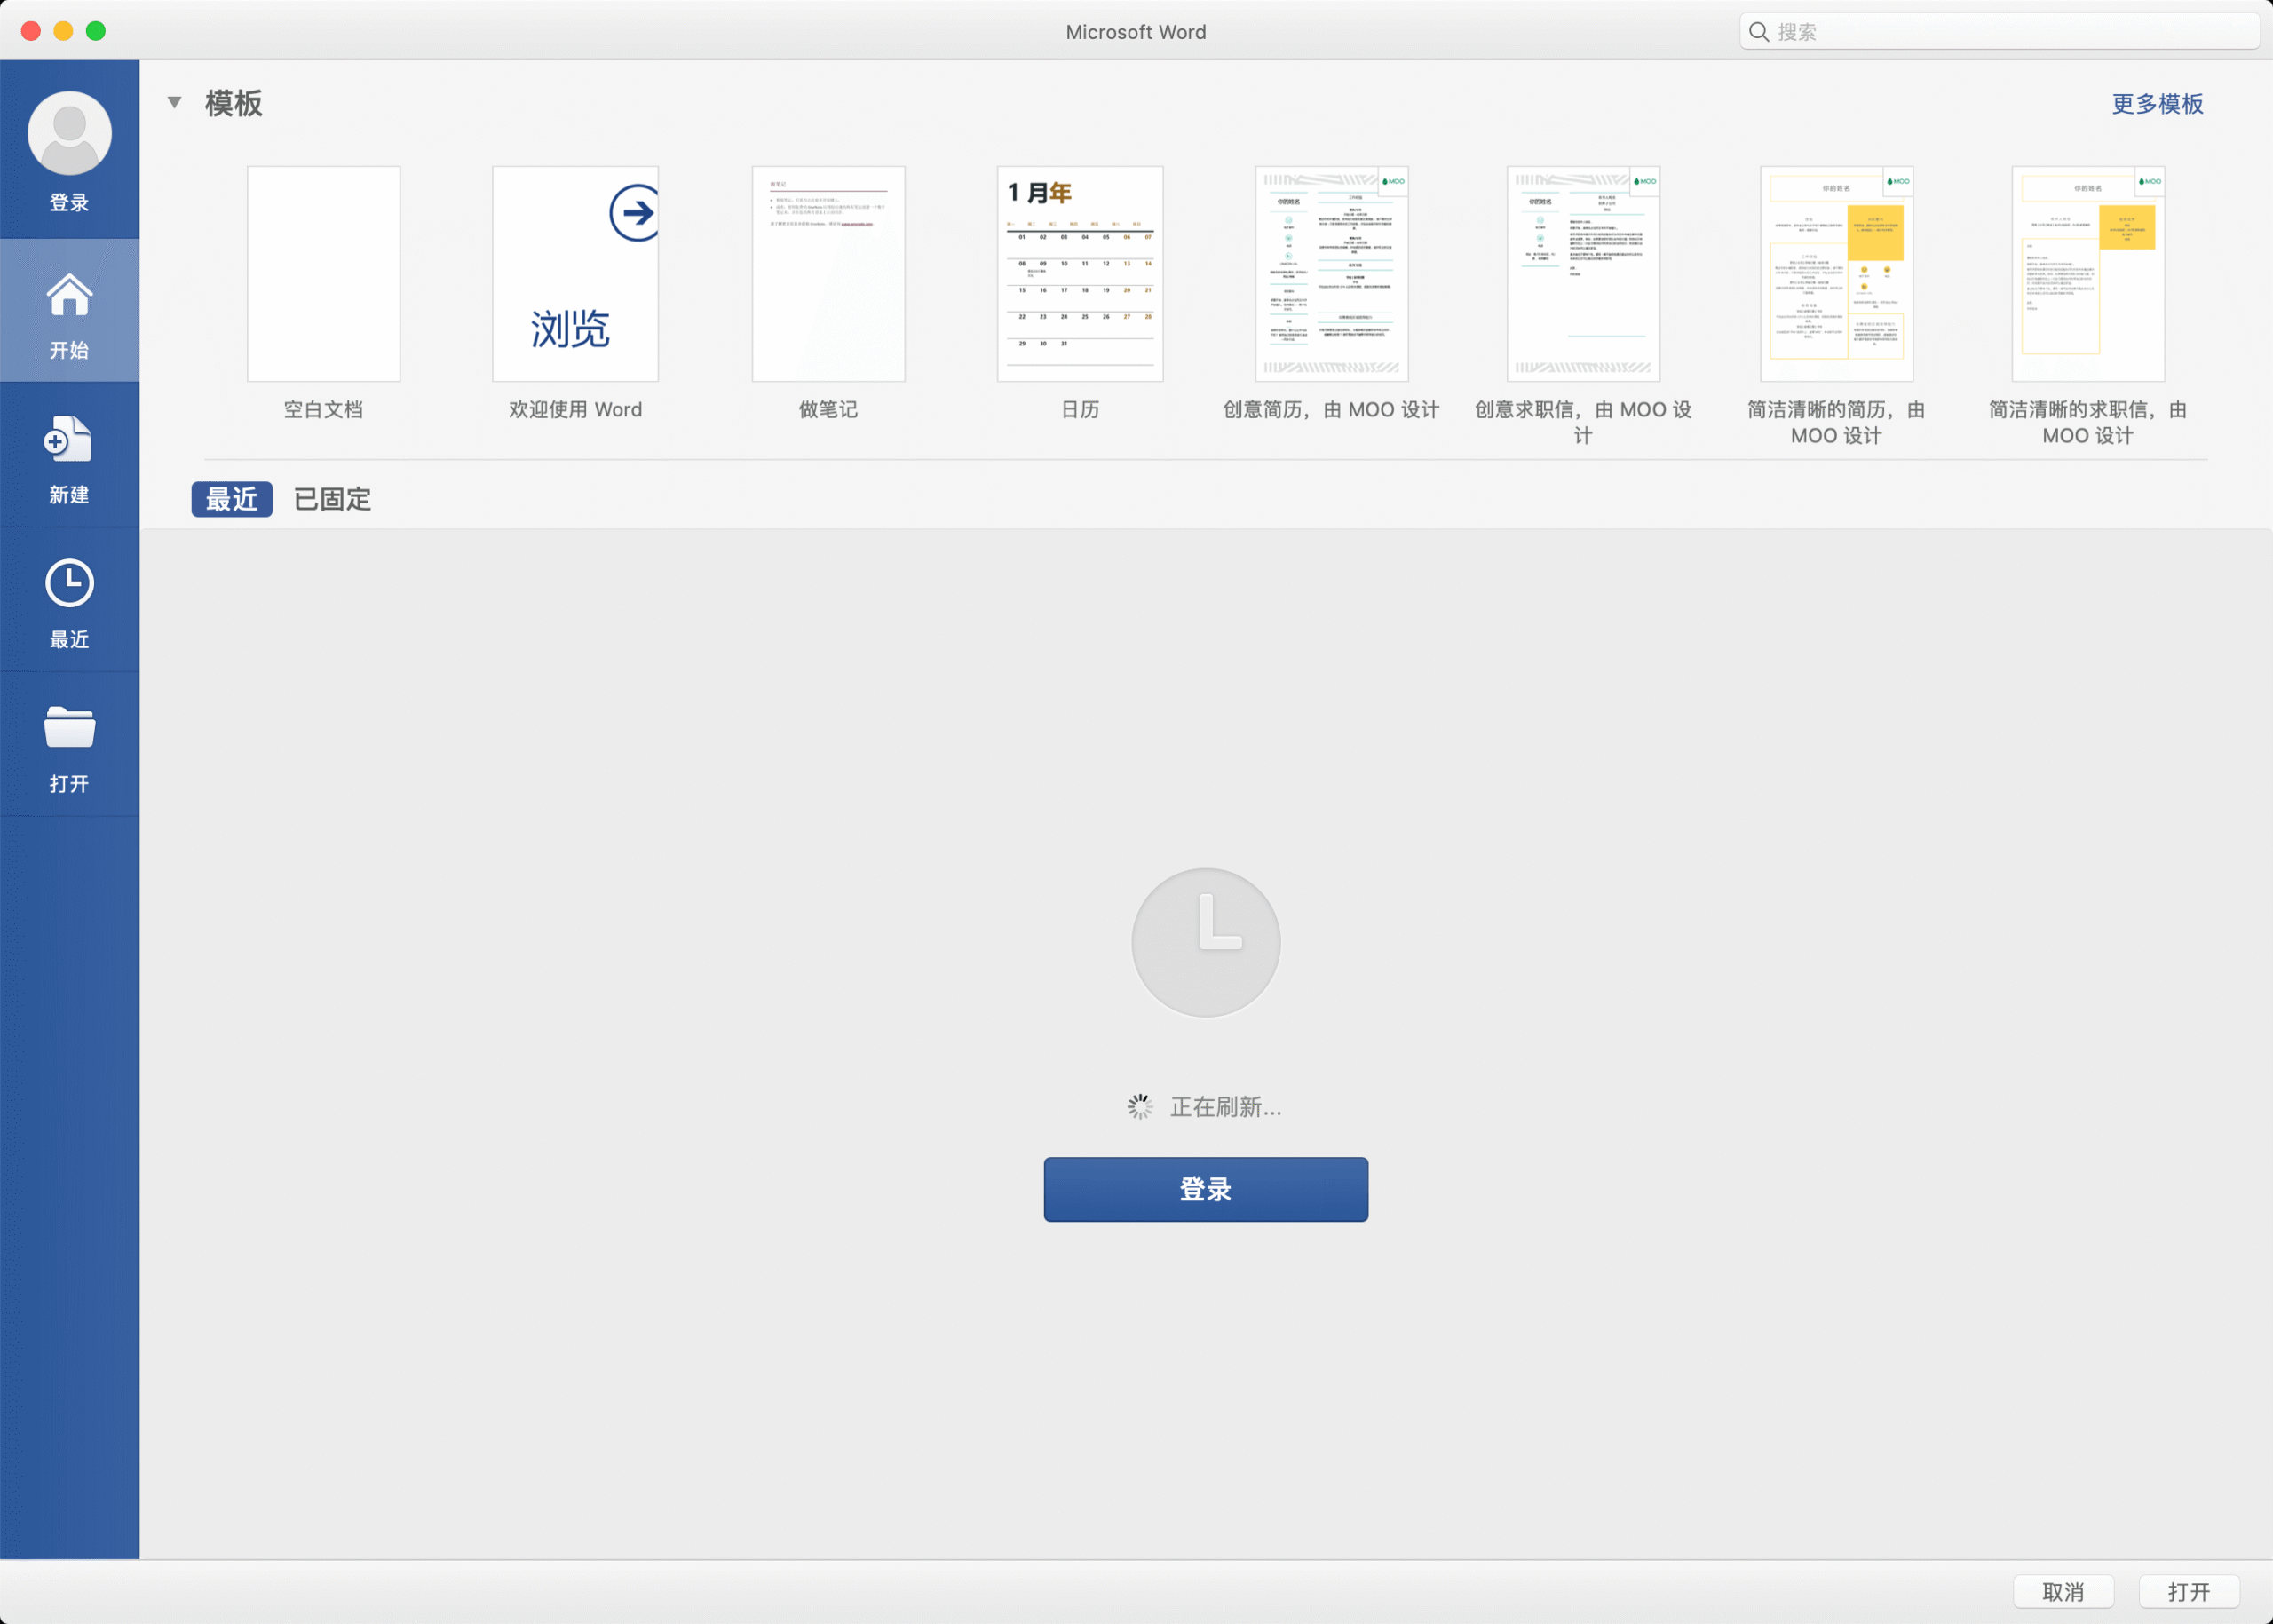Select the 最近 tab above the file list
Viewport: 2273px width, 1624px height.
point(231,498)
